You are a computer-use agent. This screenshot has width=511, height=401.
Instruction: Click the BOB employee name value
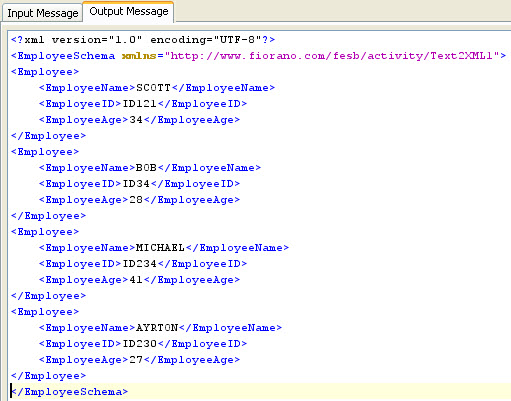click(x=146, y=168)
